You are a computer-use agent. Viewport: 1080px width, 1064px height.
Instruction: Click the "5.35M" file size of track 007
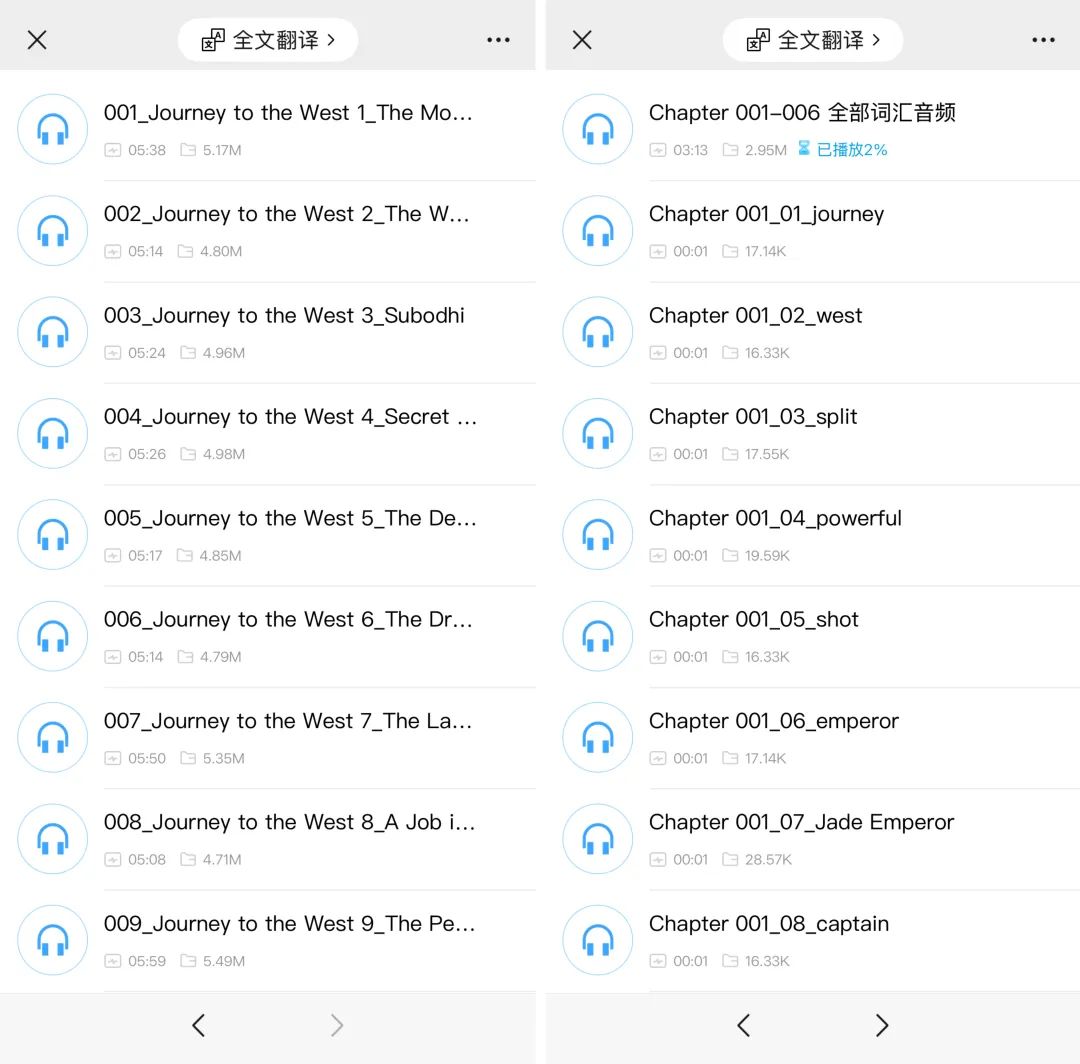pos(224,758)
